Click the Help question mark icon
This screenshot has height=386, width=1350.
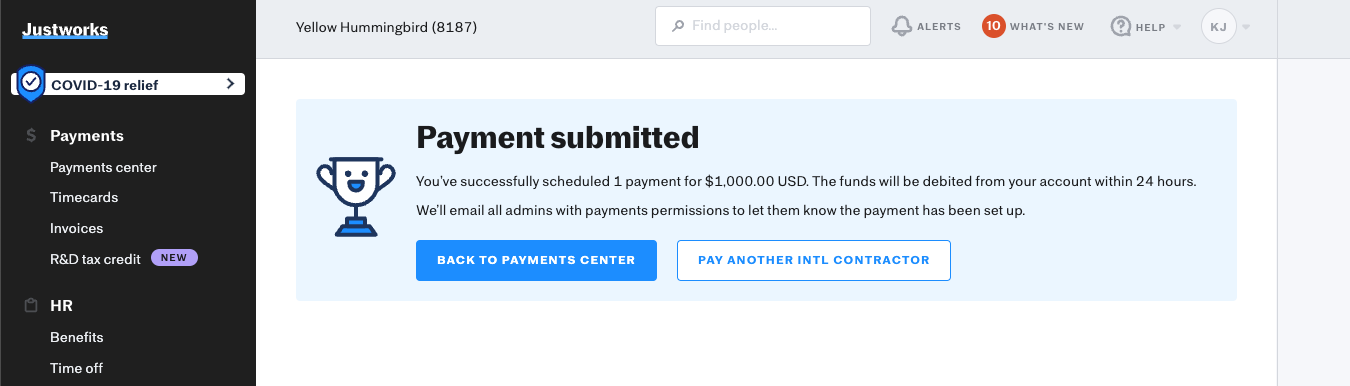tap(1121, 27)
